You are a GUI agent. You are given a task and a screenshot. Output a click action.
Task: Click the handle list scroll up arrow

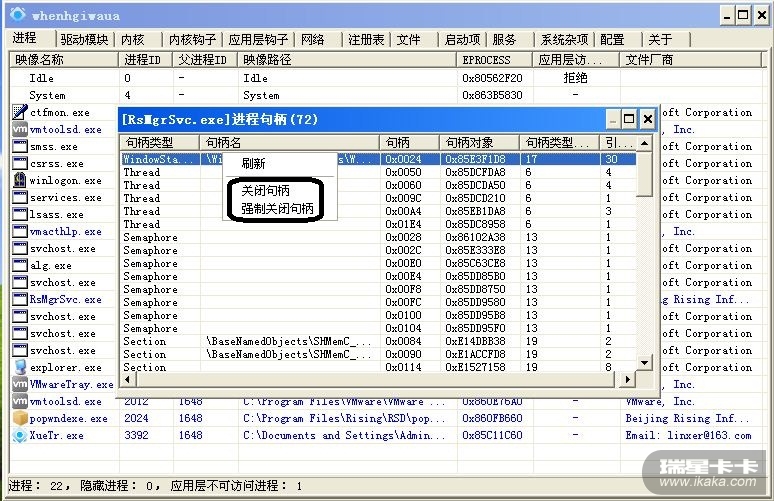tap(644, 144)
